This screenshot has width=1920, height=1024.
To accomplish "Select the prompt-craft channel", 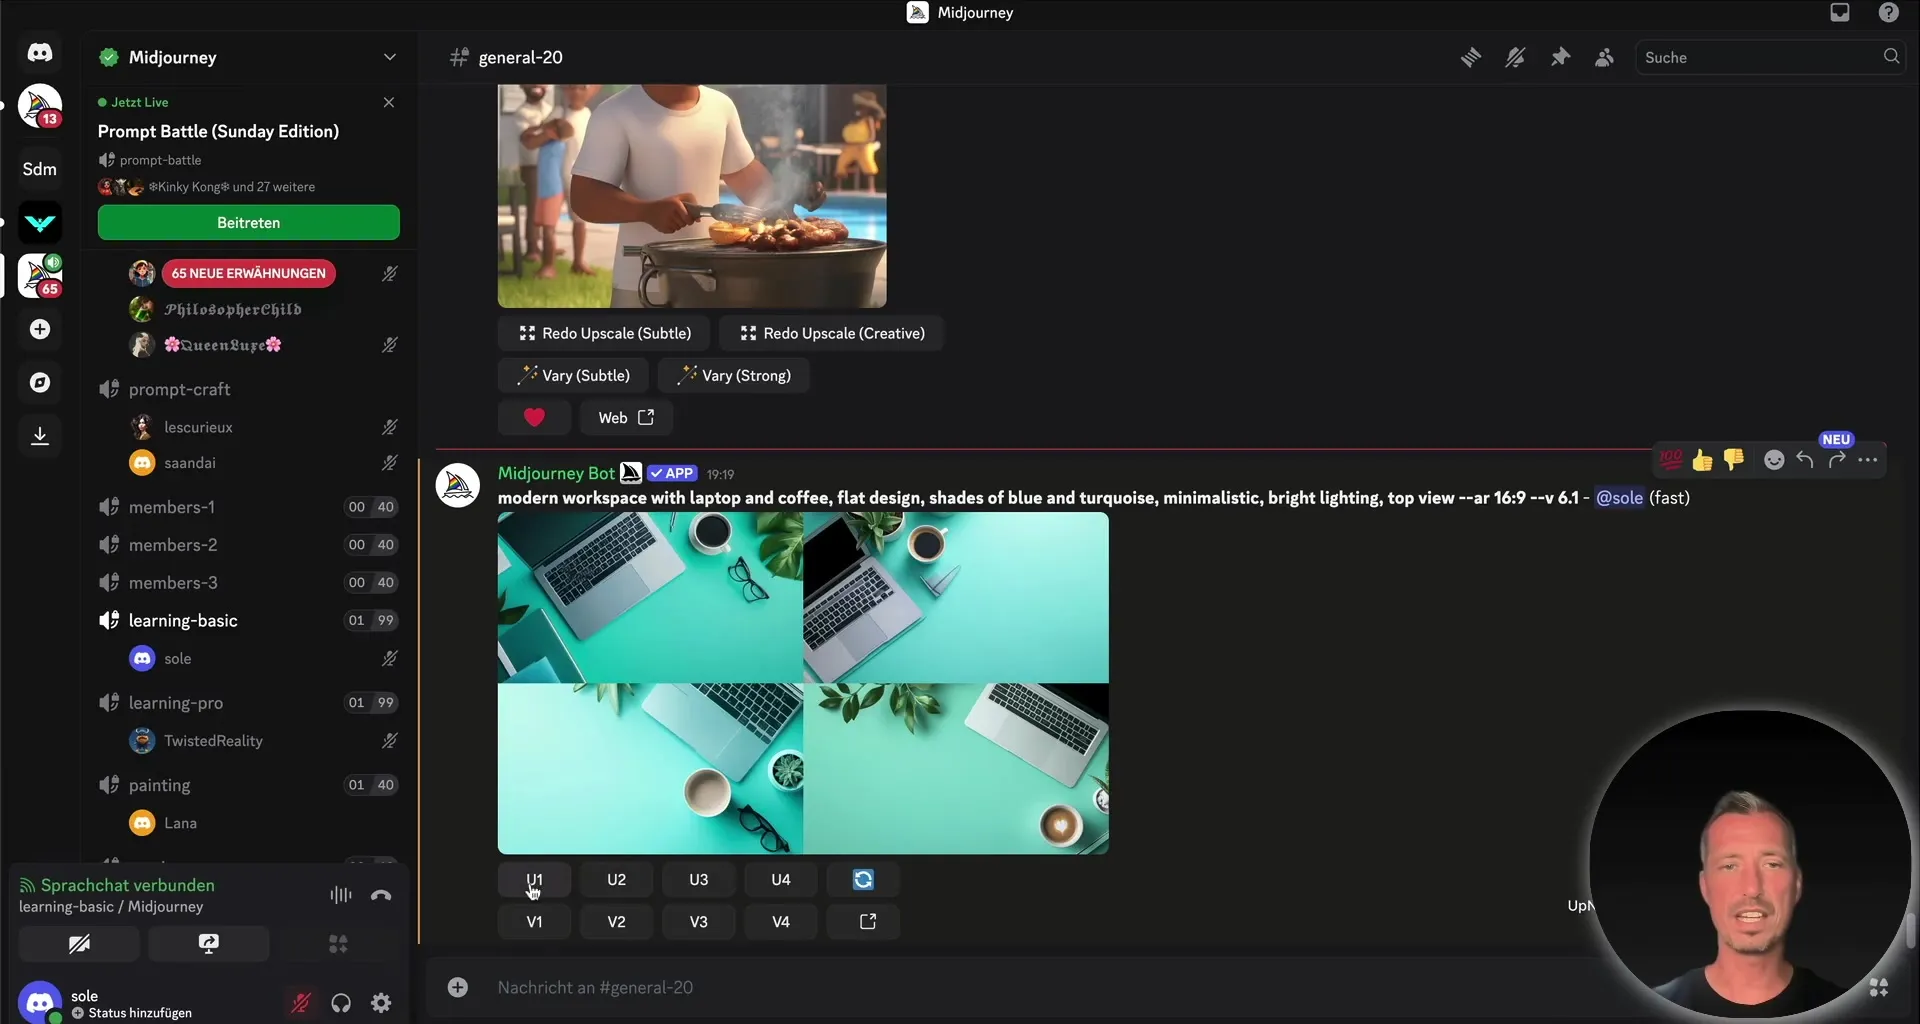I will click(x=178, y=389).
